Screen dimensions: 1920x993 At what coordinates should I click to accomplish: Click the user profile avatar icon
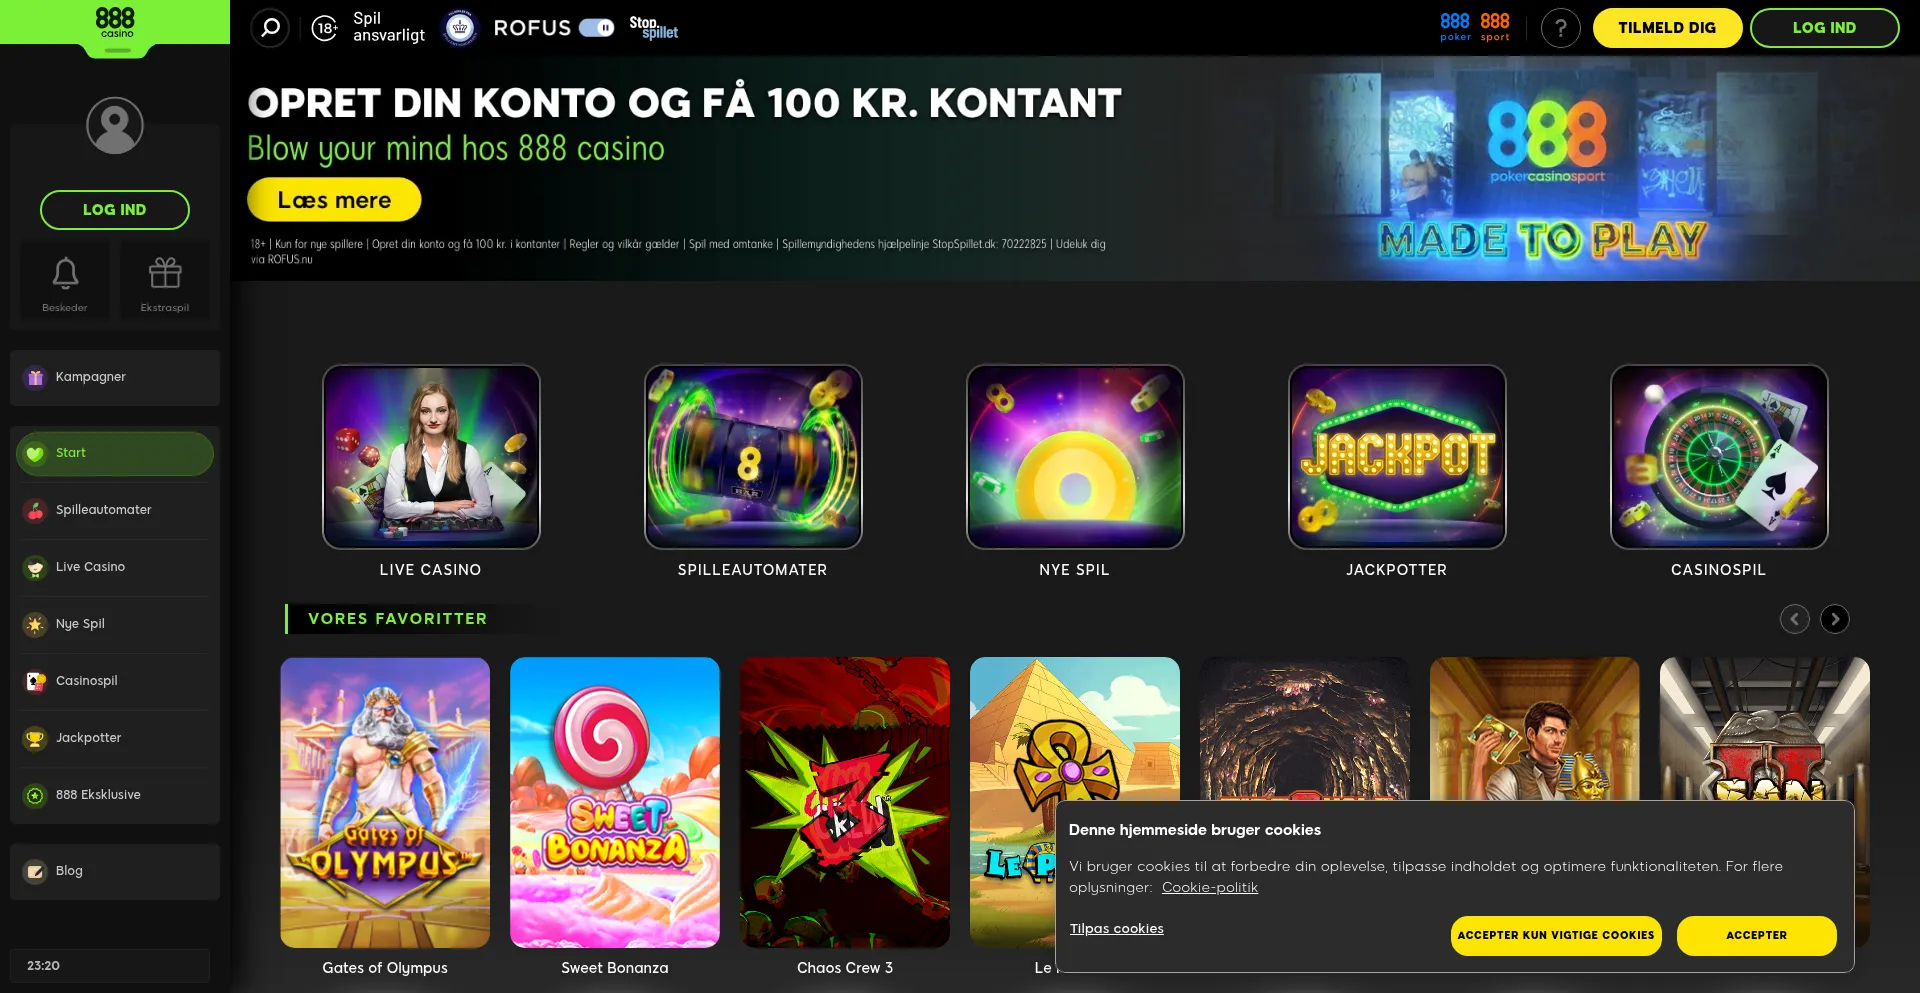pos(115,125)
